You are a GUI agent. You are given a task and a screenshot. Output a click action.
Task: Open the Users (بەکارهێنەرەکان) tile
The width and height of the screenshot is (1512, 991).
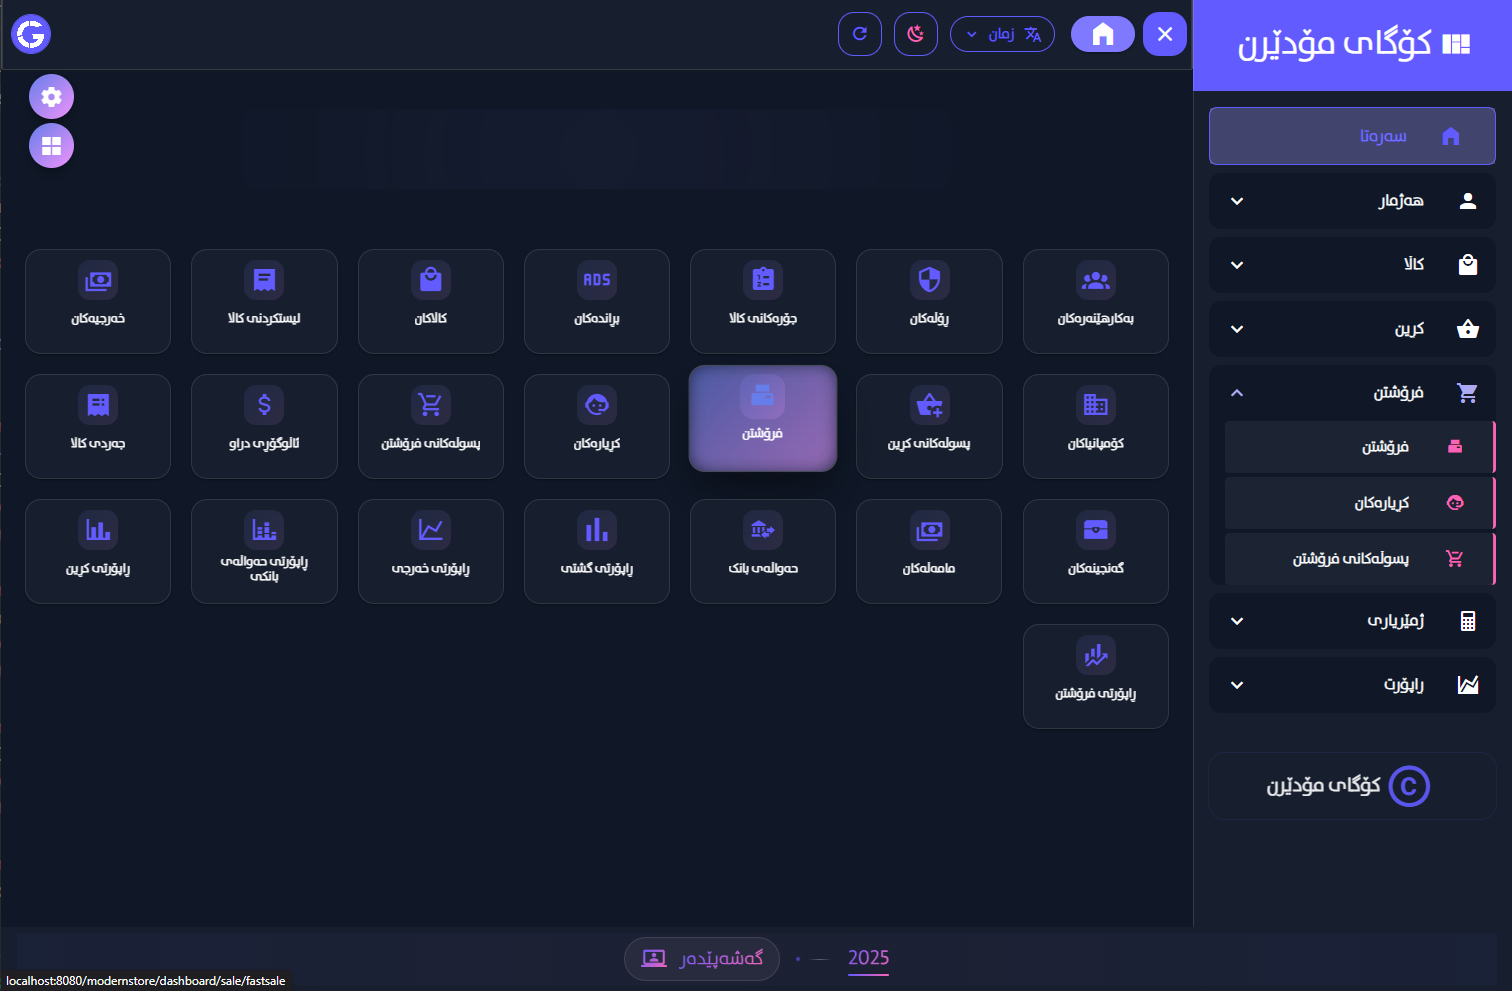pos(1095,300)
